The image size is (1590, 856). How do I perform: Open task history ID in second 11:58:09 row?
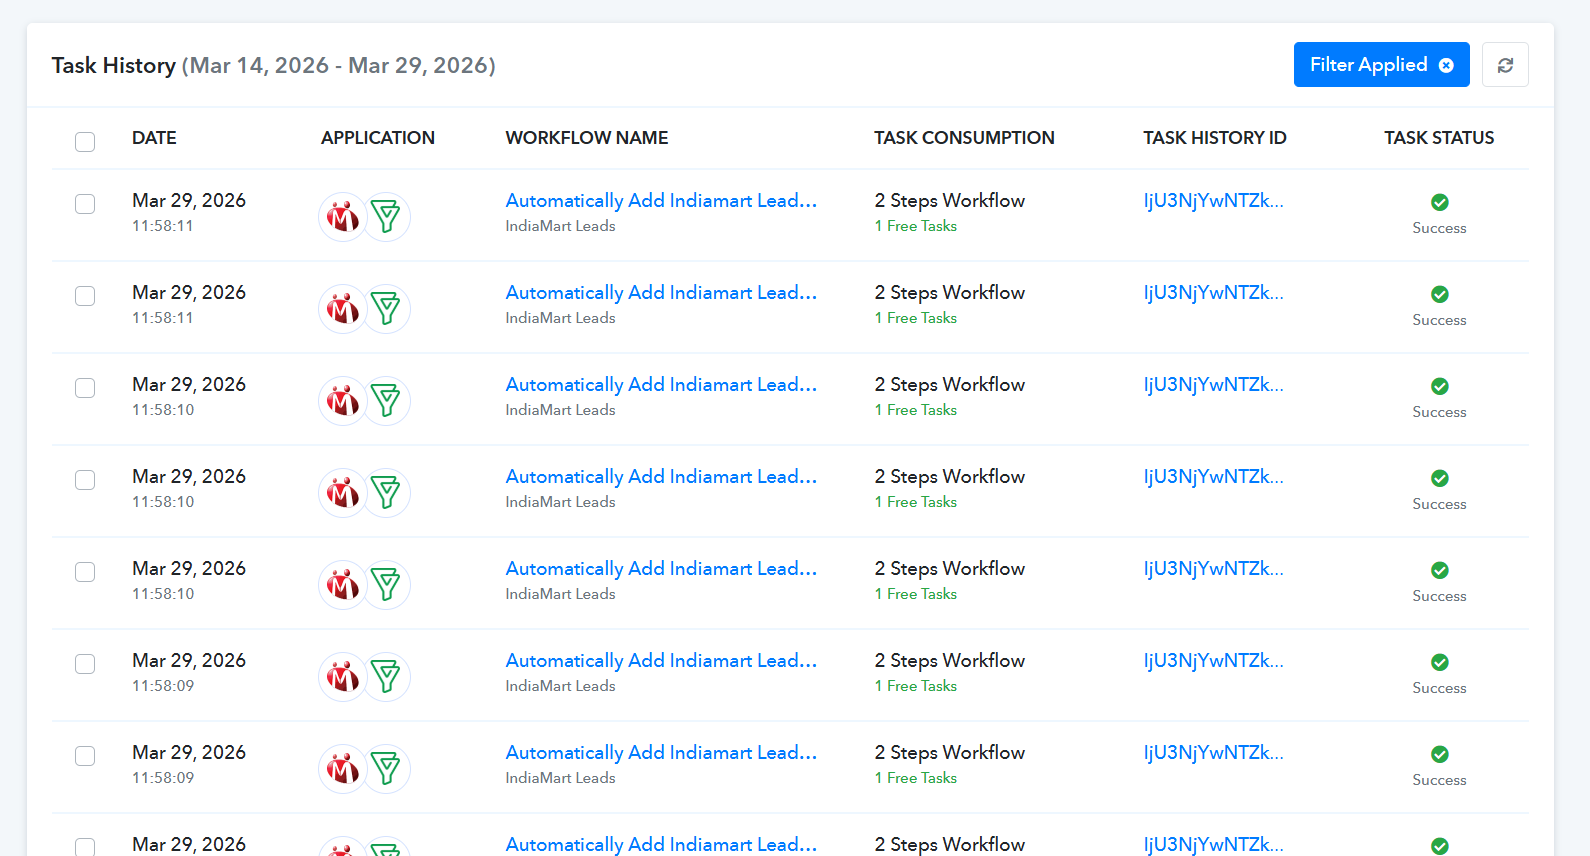[x=1213, y=753]
